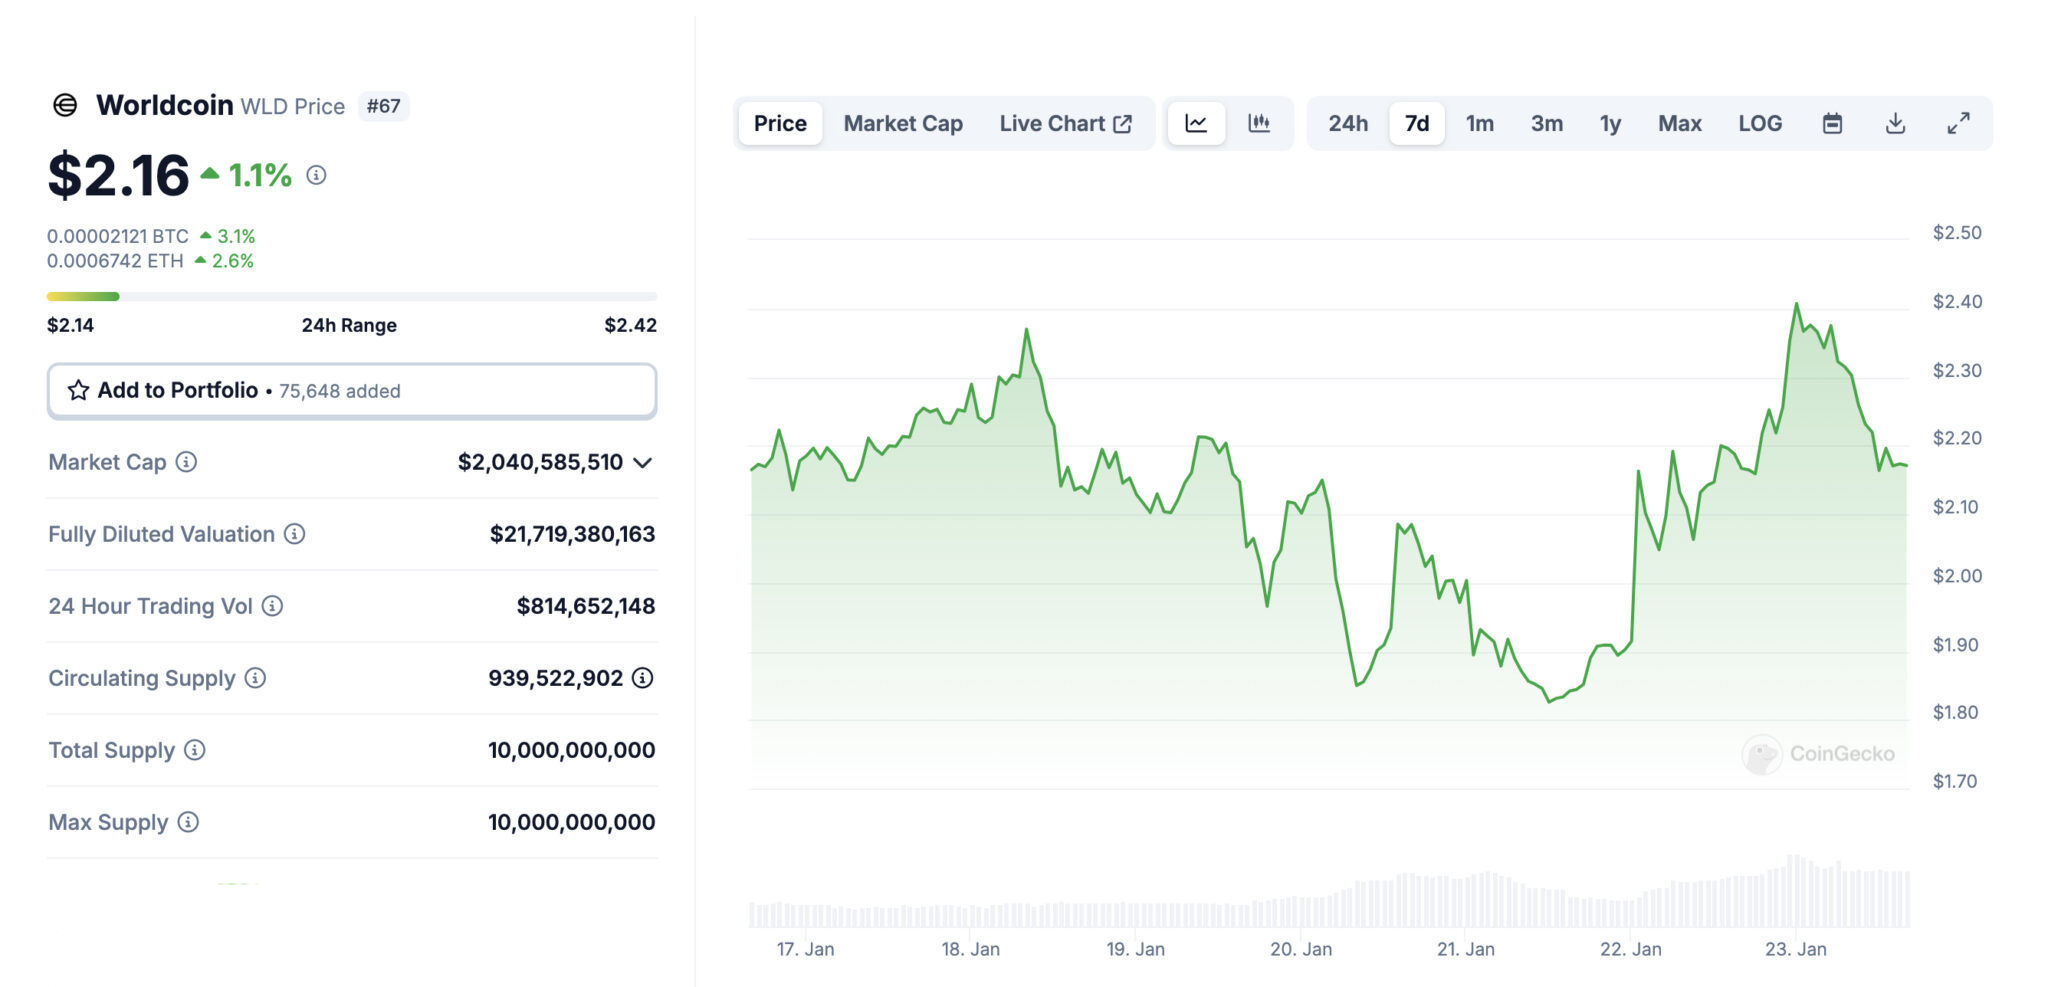Click the WLD Price ticker label
This screenshot has height=987, width=2048.
293,106
